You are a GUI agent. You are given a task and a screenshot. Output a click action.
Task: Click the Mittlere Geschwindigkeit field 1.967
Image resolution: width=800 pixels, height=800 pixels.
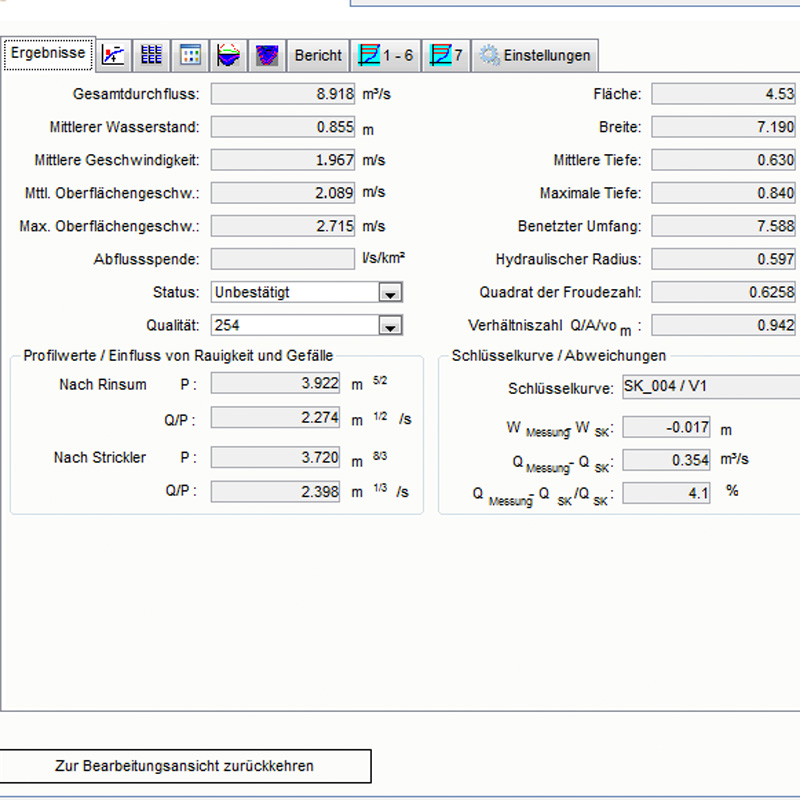[283, 160]
